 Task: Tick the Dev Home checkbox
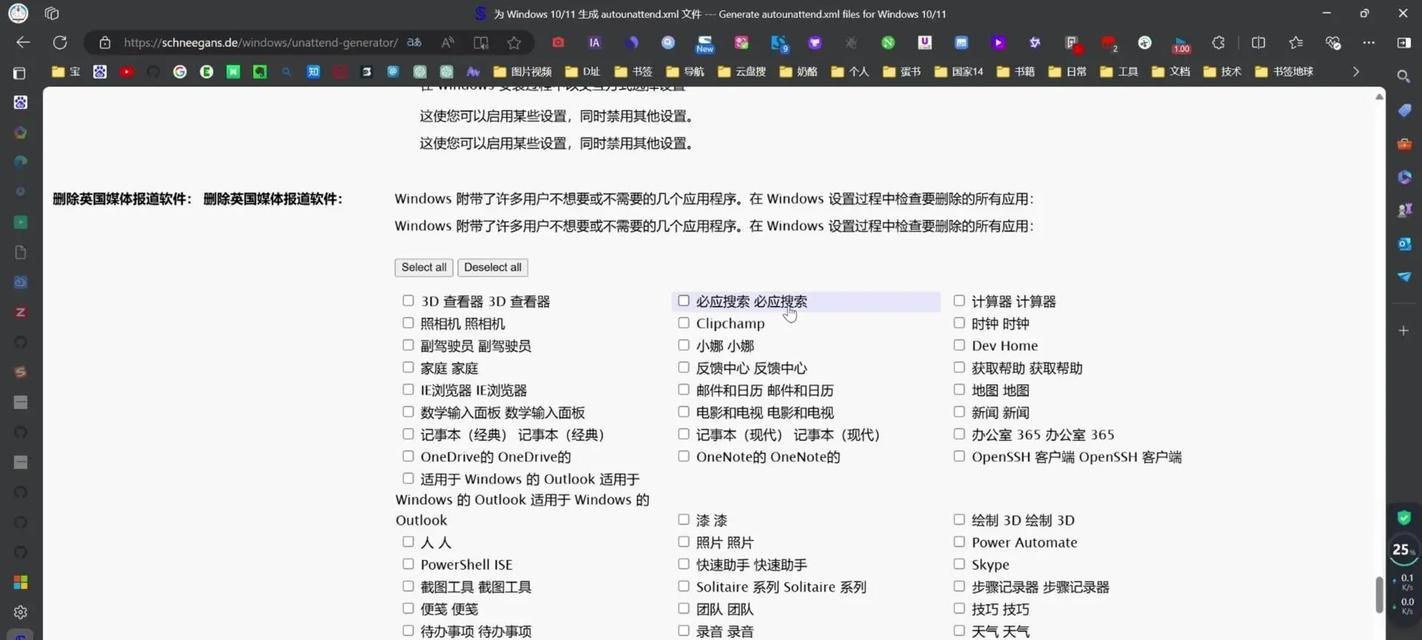[959, 345]
